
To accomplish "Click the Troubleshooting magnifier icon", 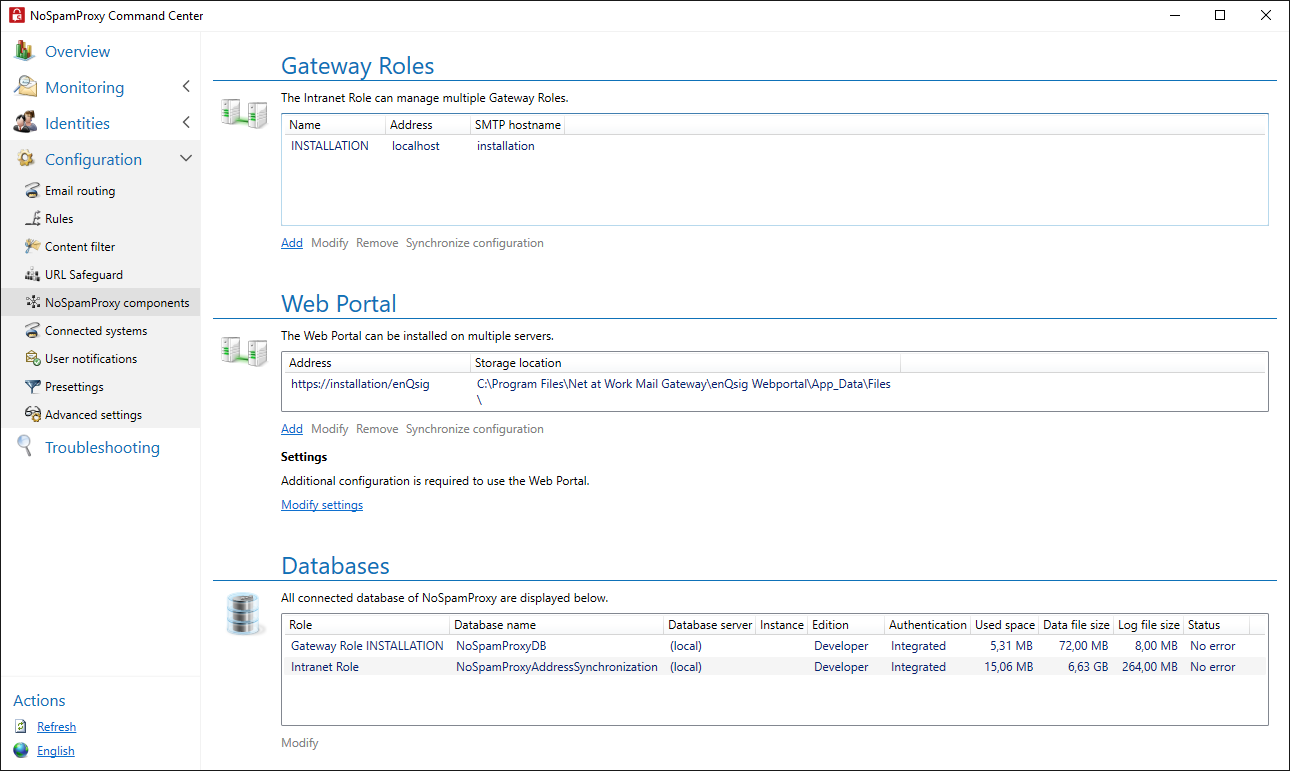I will pos(25,447).
